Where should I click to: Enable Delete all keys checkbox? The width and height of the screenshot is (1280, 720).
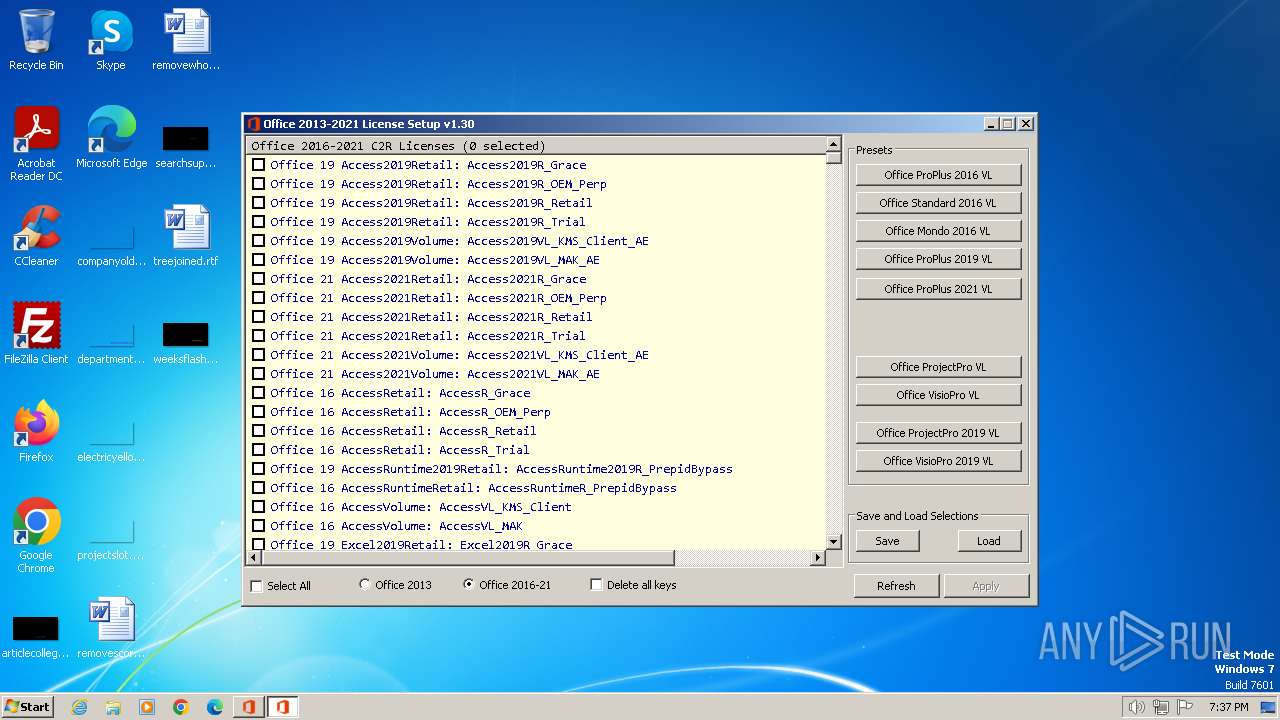click(x=597, y=585)
